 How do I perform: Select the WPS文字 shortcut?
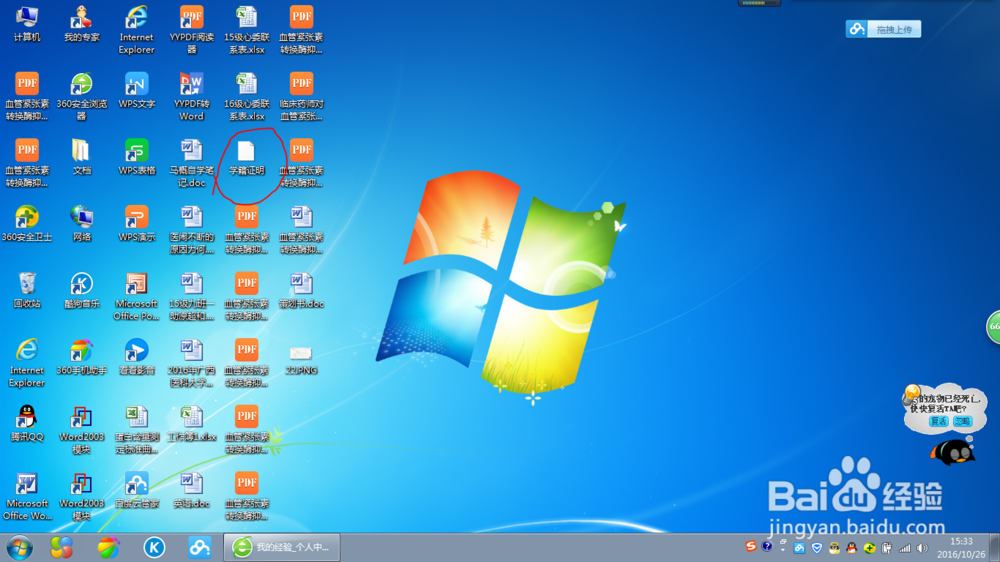click(136, 91)
